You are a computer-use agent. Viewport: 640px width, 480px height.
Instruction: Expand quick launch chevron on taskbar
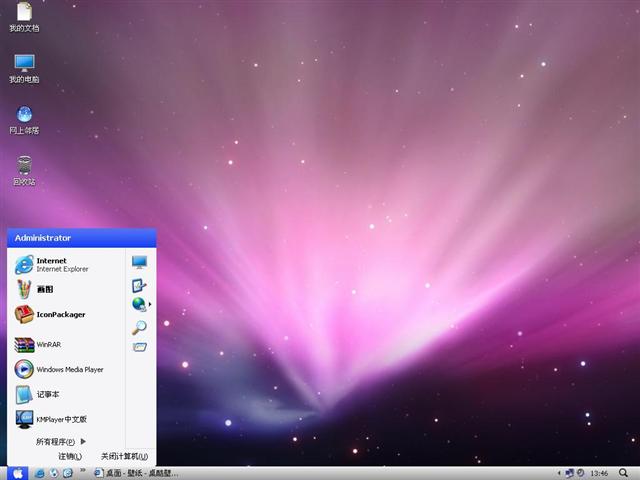[x=83, y=471]
